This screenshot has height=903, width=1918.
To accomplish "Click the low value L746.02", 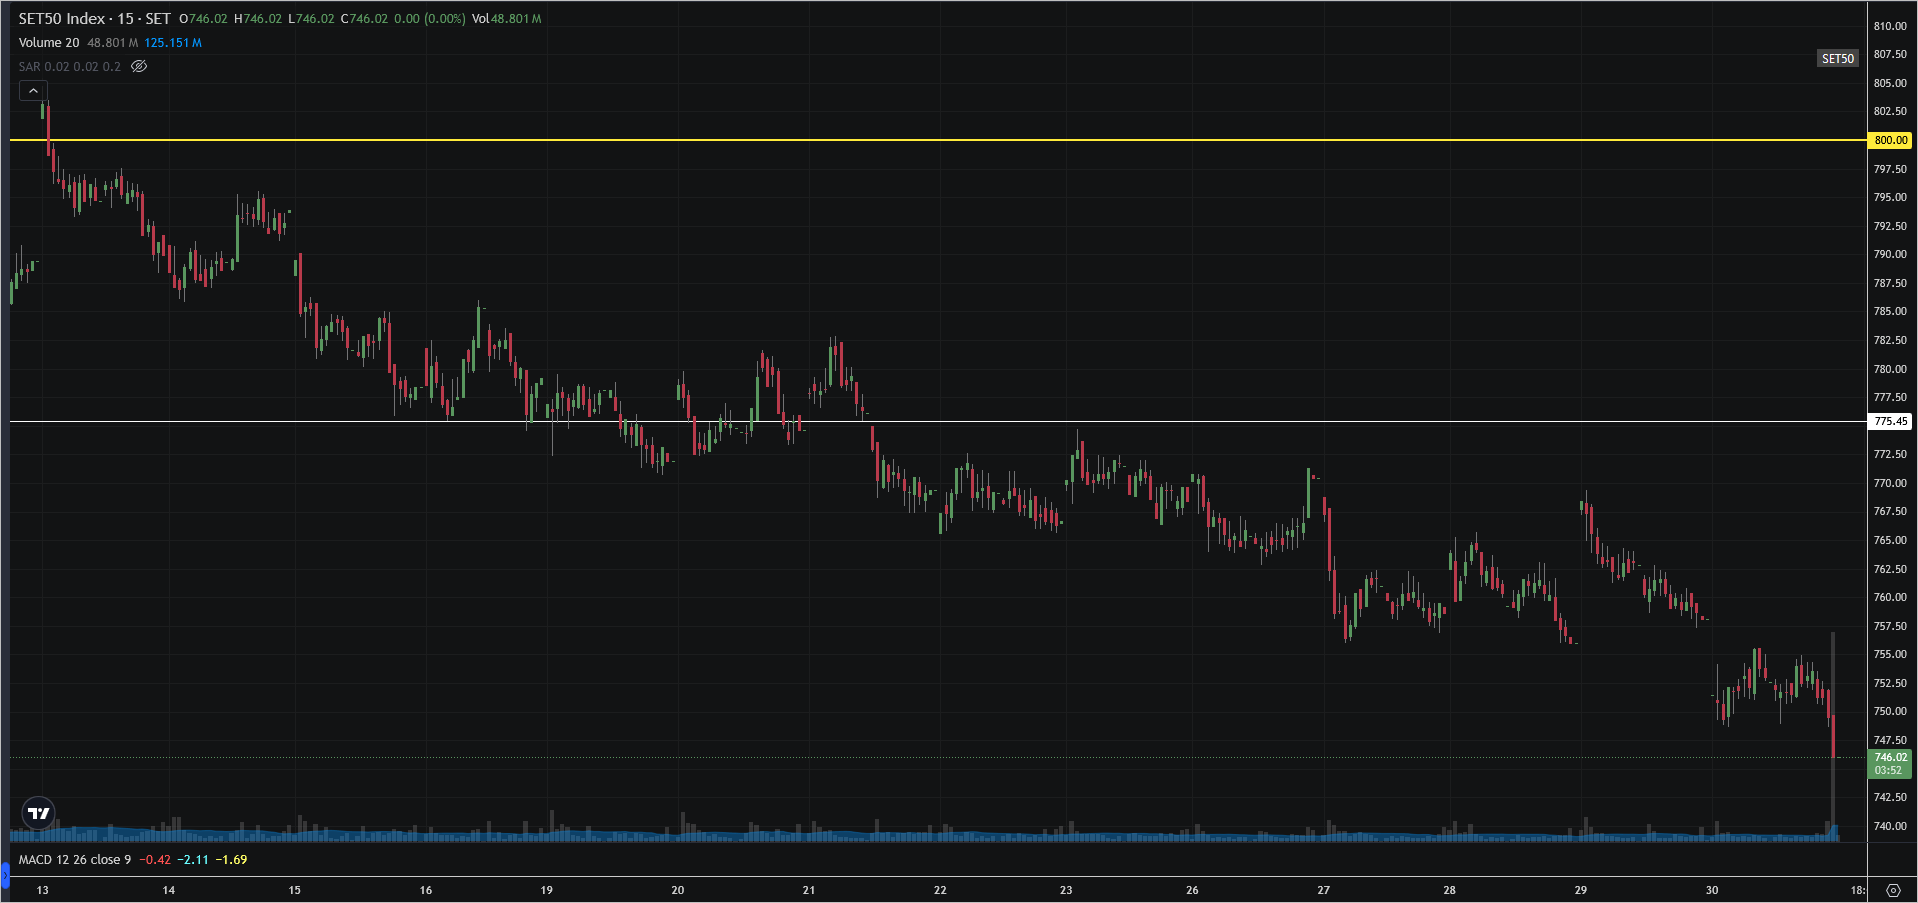I will click(x=311, y=19).
